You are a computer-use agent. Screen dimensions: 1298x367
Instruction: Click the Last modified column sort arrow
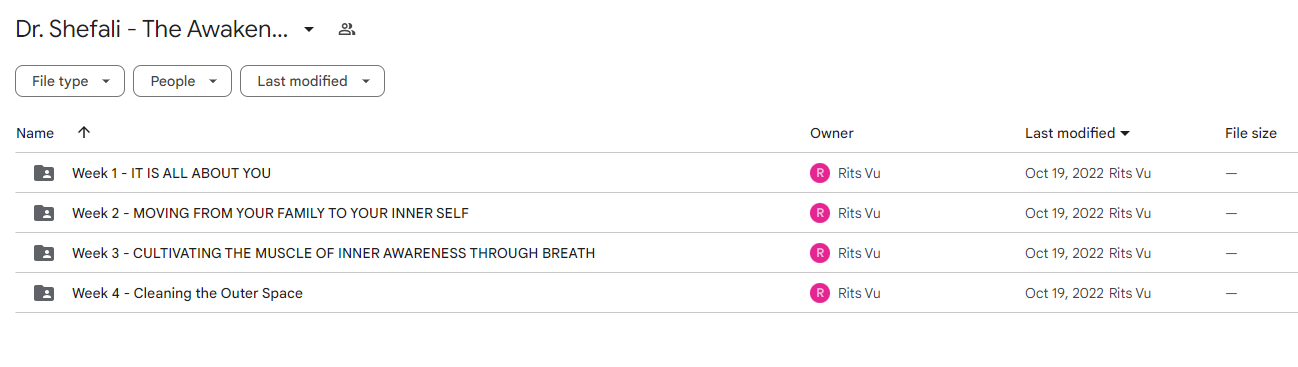pyautogui.click(x=1125, y=133)
